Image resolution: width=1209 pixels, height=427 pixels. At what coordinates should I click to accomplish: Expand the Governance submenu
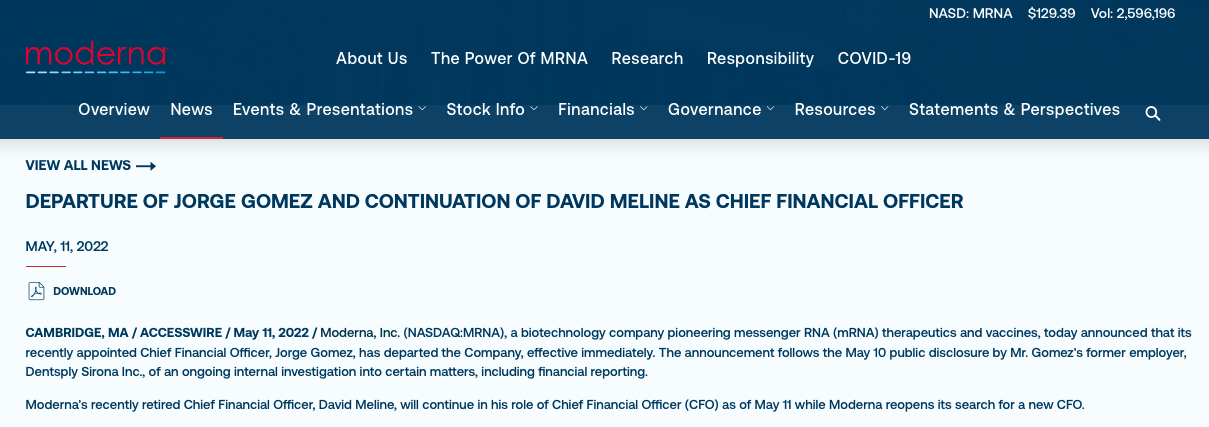[721, 110]
